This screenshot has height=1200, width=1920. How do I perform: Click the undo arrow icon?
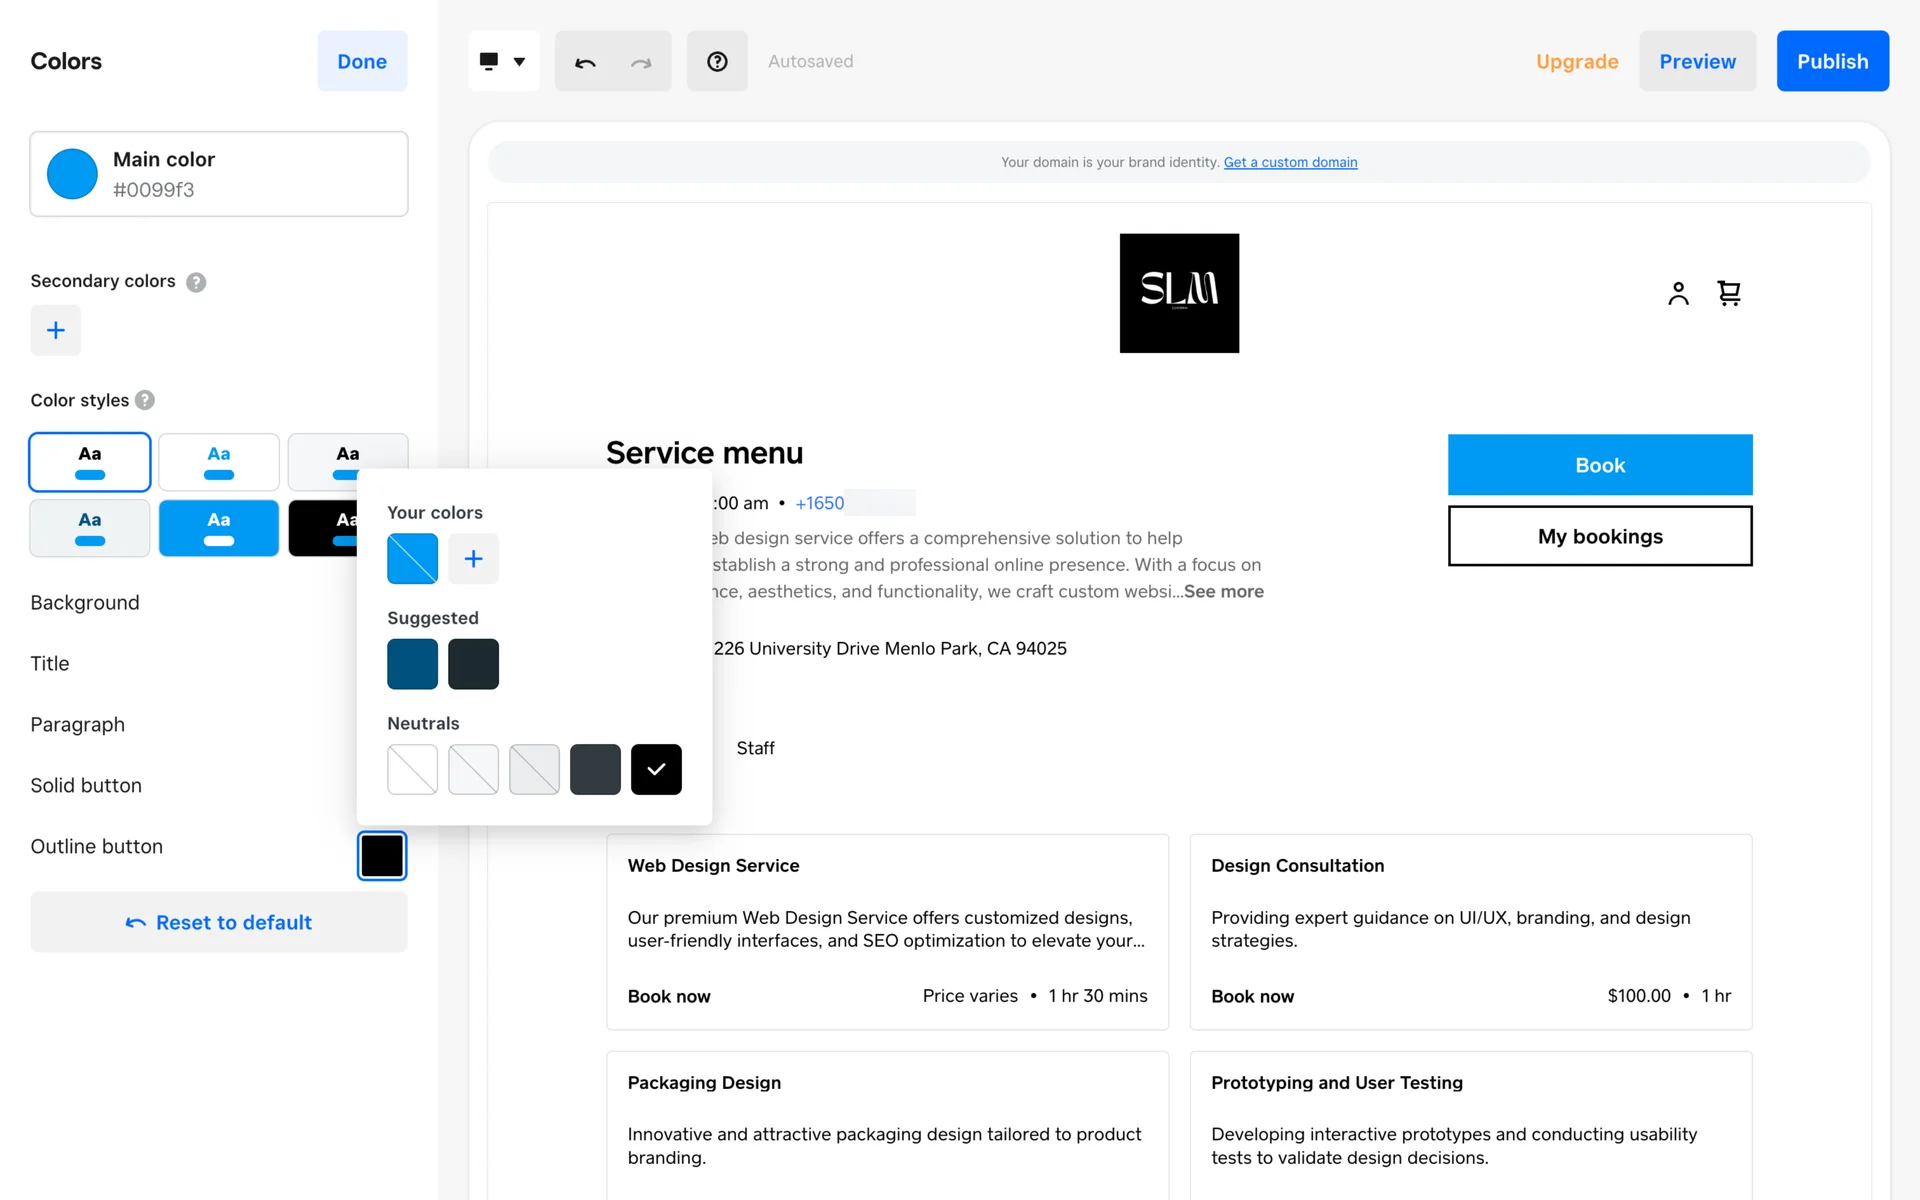(x=585, y=62)
